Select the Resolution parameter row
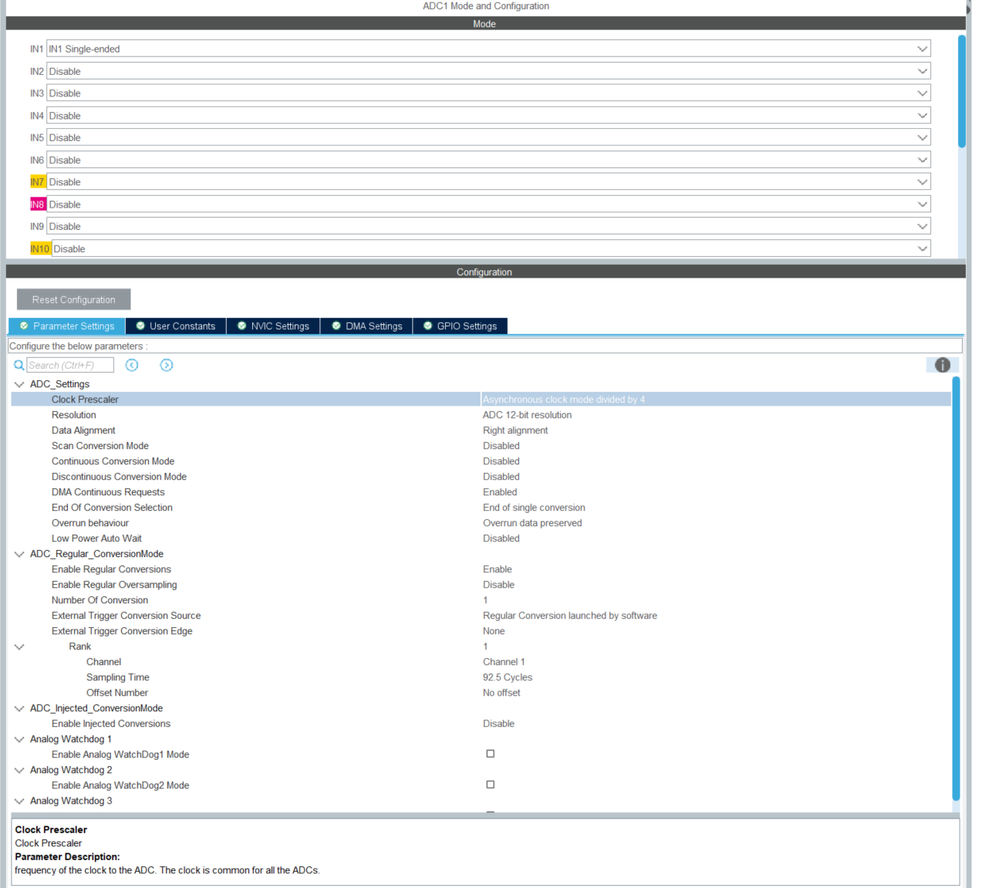Image resolution: width=999 pixels, height=888 pixels. 74,415
